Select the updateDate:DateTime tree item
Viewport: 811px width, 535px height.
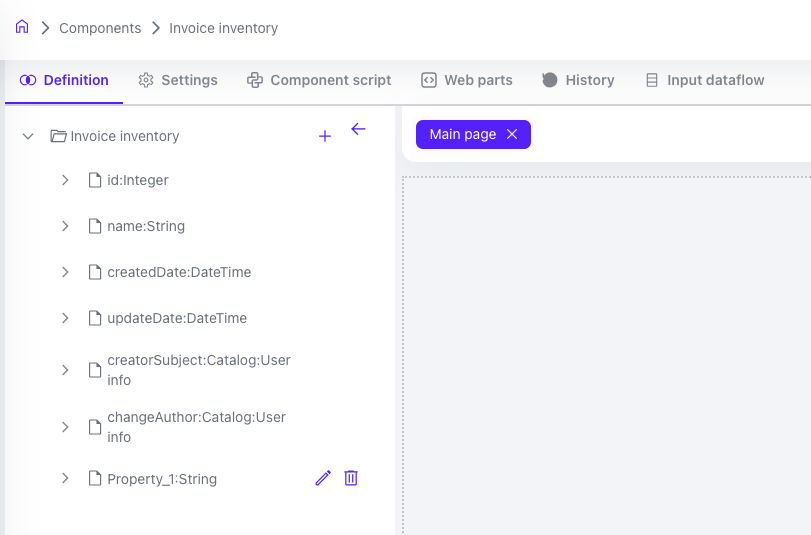177,318
